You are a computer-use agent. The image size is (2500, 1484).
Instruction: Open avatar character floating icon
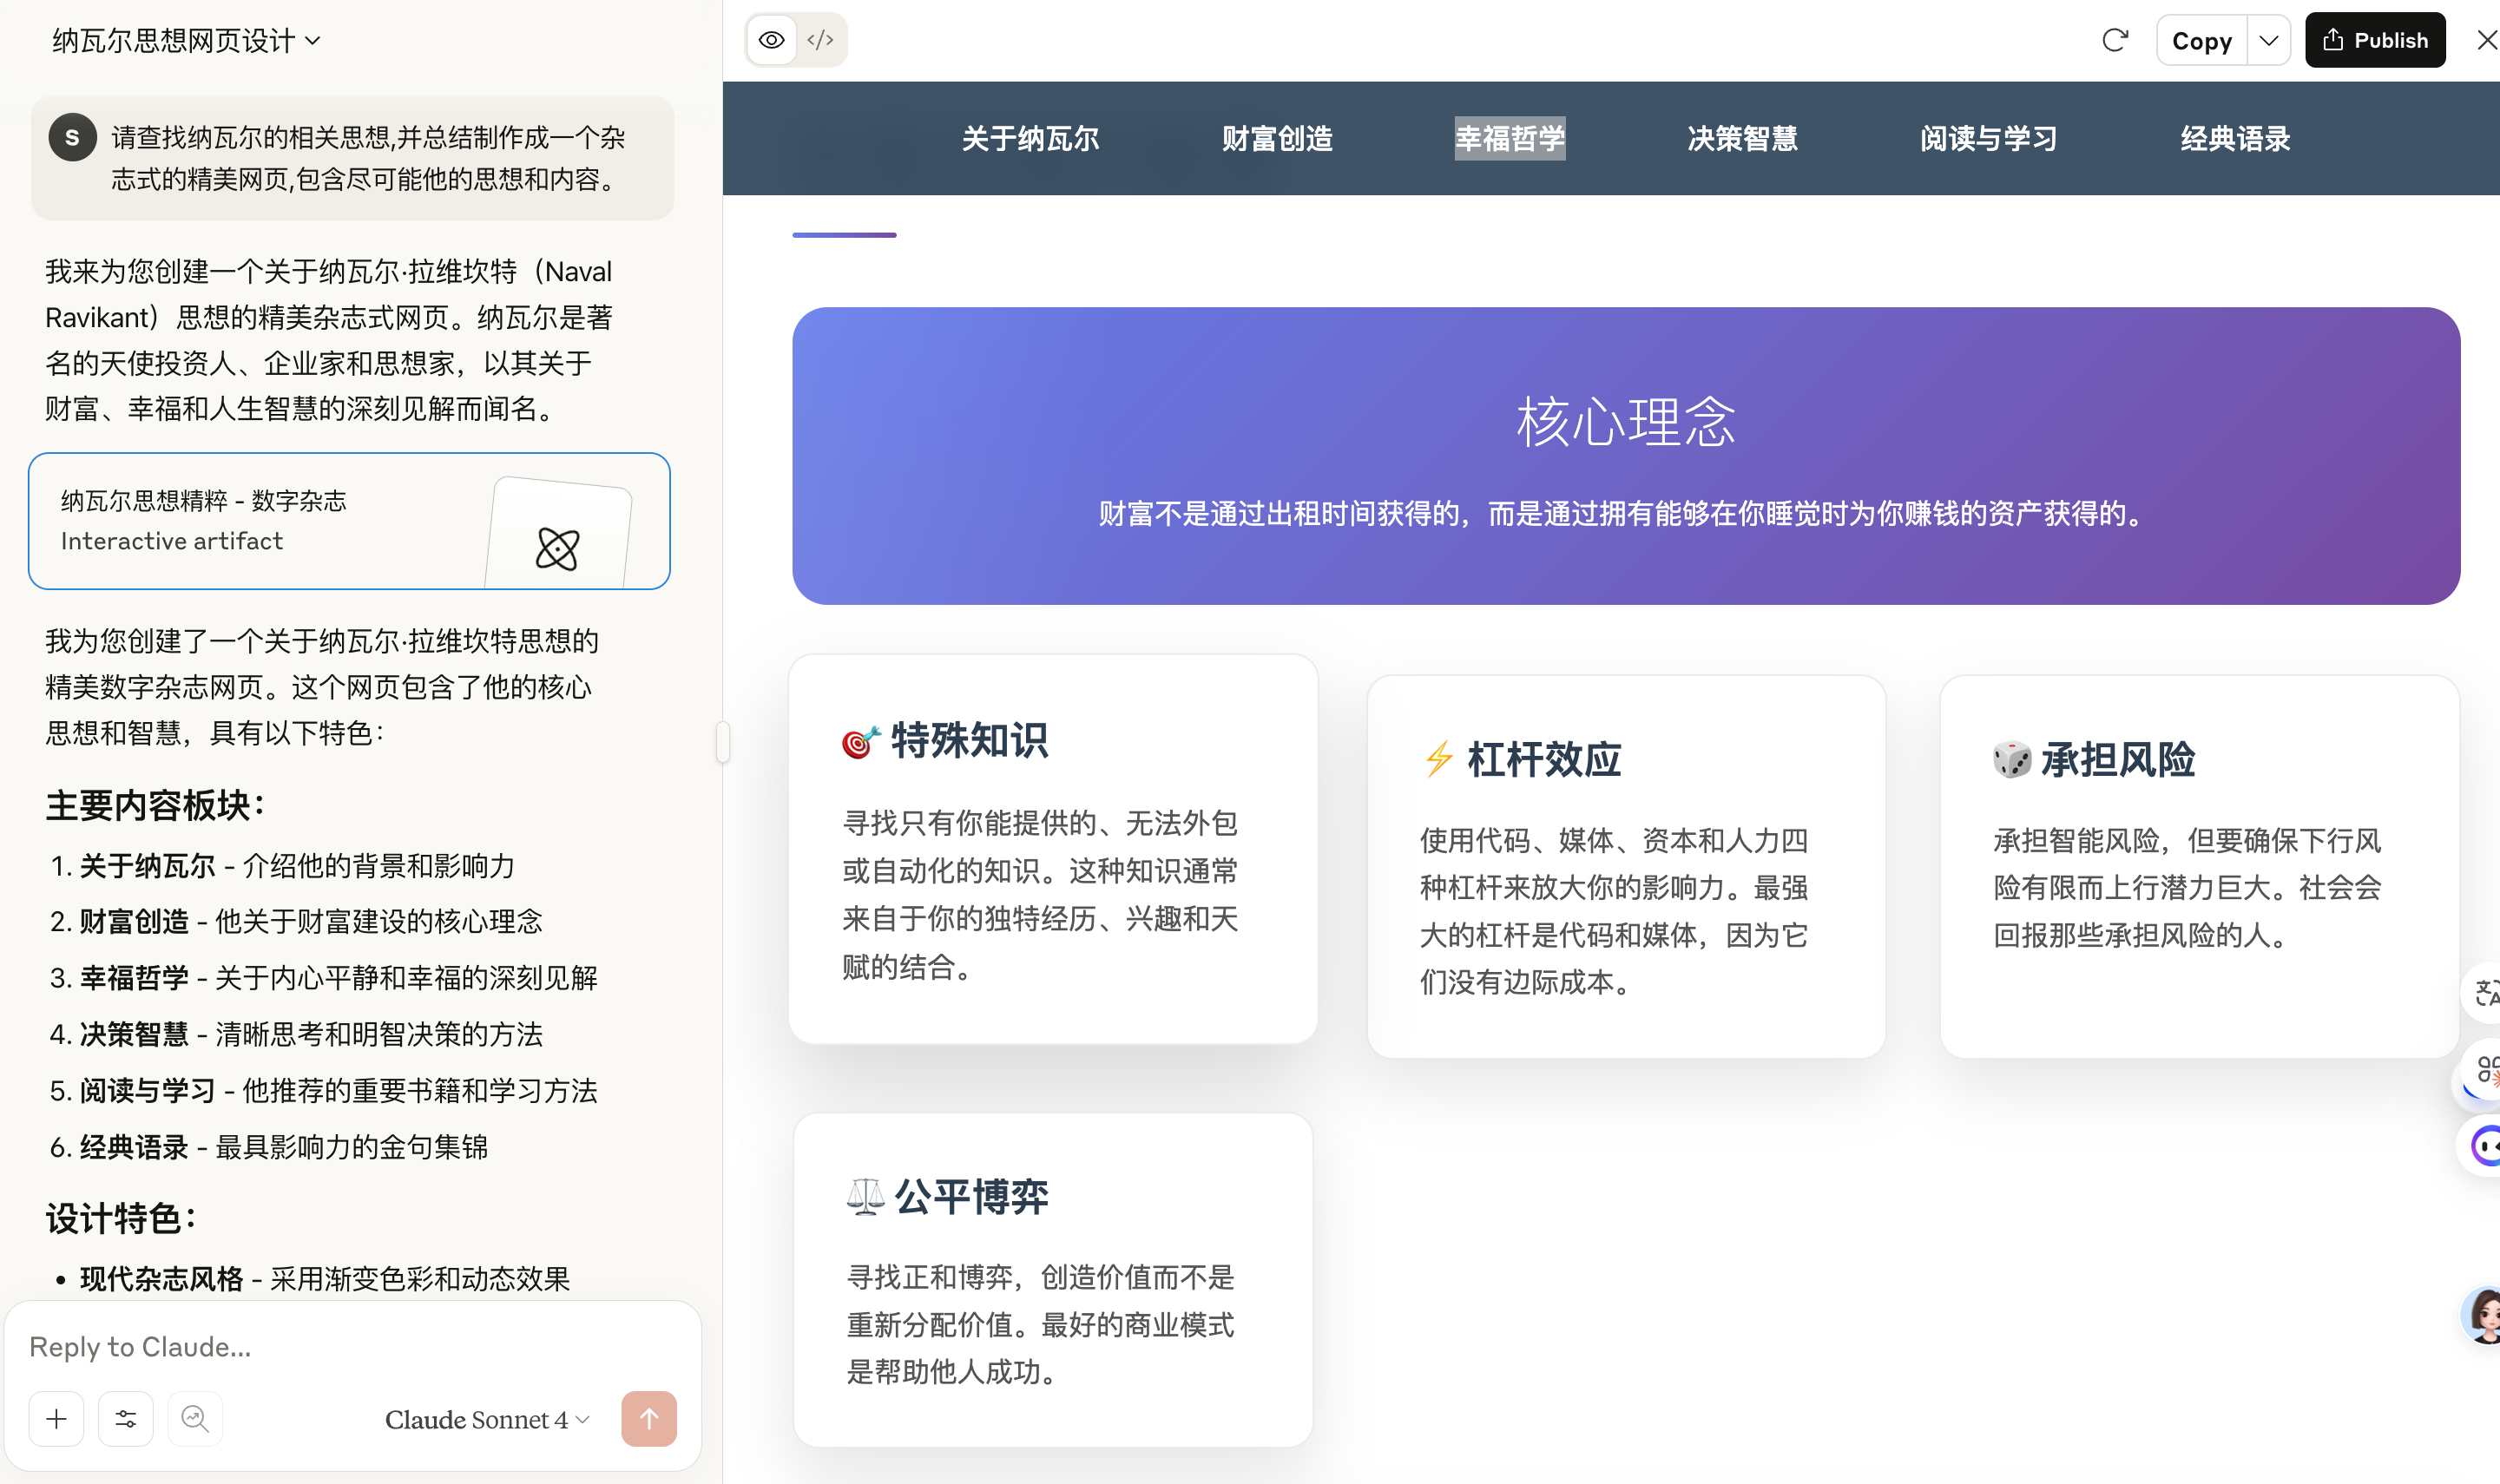pyautogui.click(x=2482, y=1314)
